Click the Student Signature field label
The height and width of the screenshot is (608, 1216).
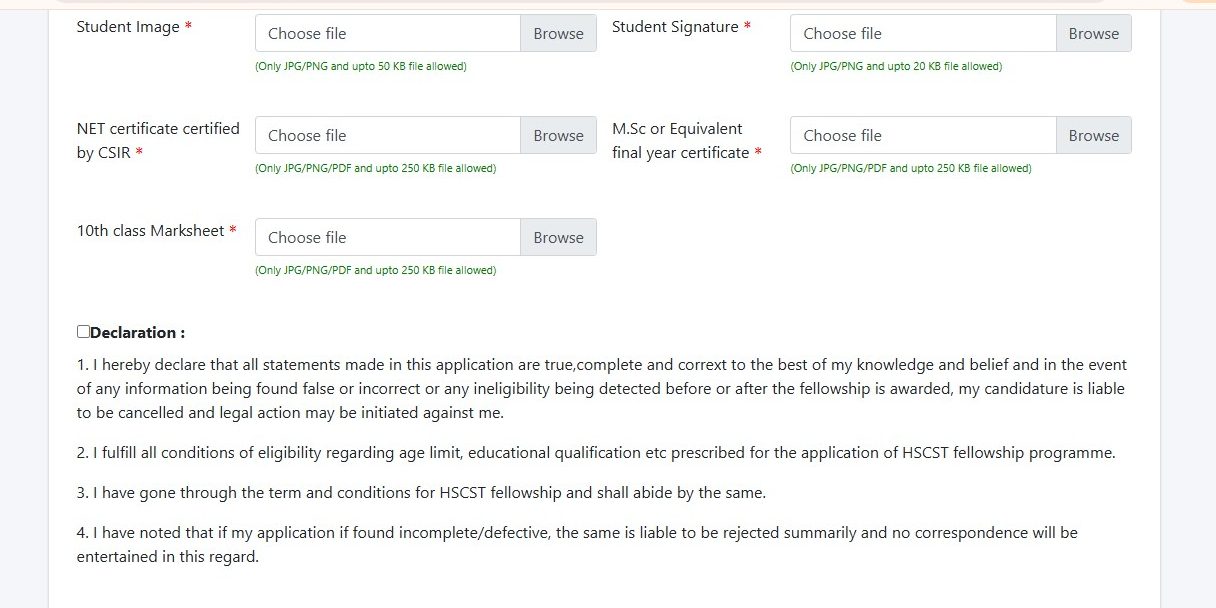[x=675, y=27]
